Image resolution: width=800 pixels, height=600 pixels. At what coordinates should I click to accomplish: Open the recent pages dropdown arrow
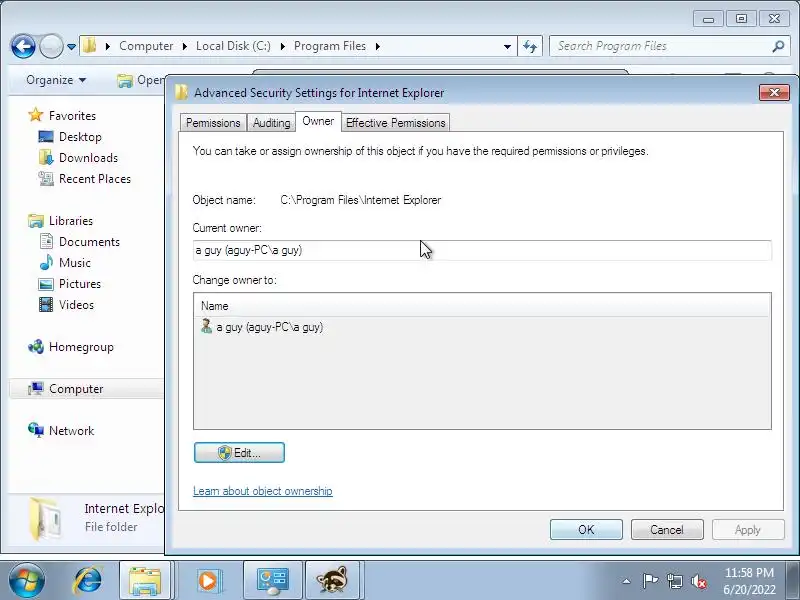(x=71, y=47)
